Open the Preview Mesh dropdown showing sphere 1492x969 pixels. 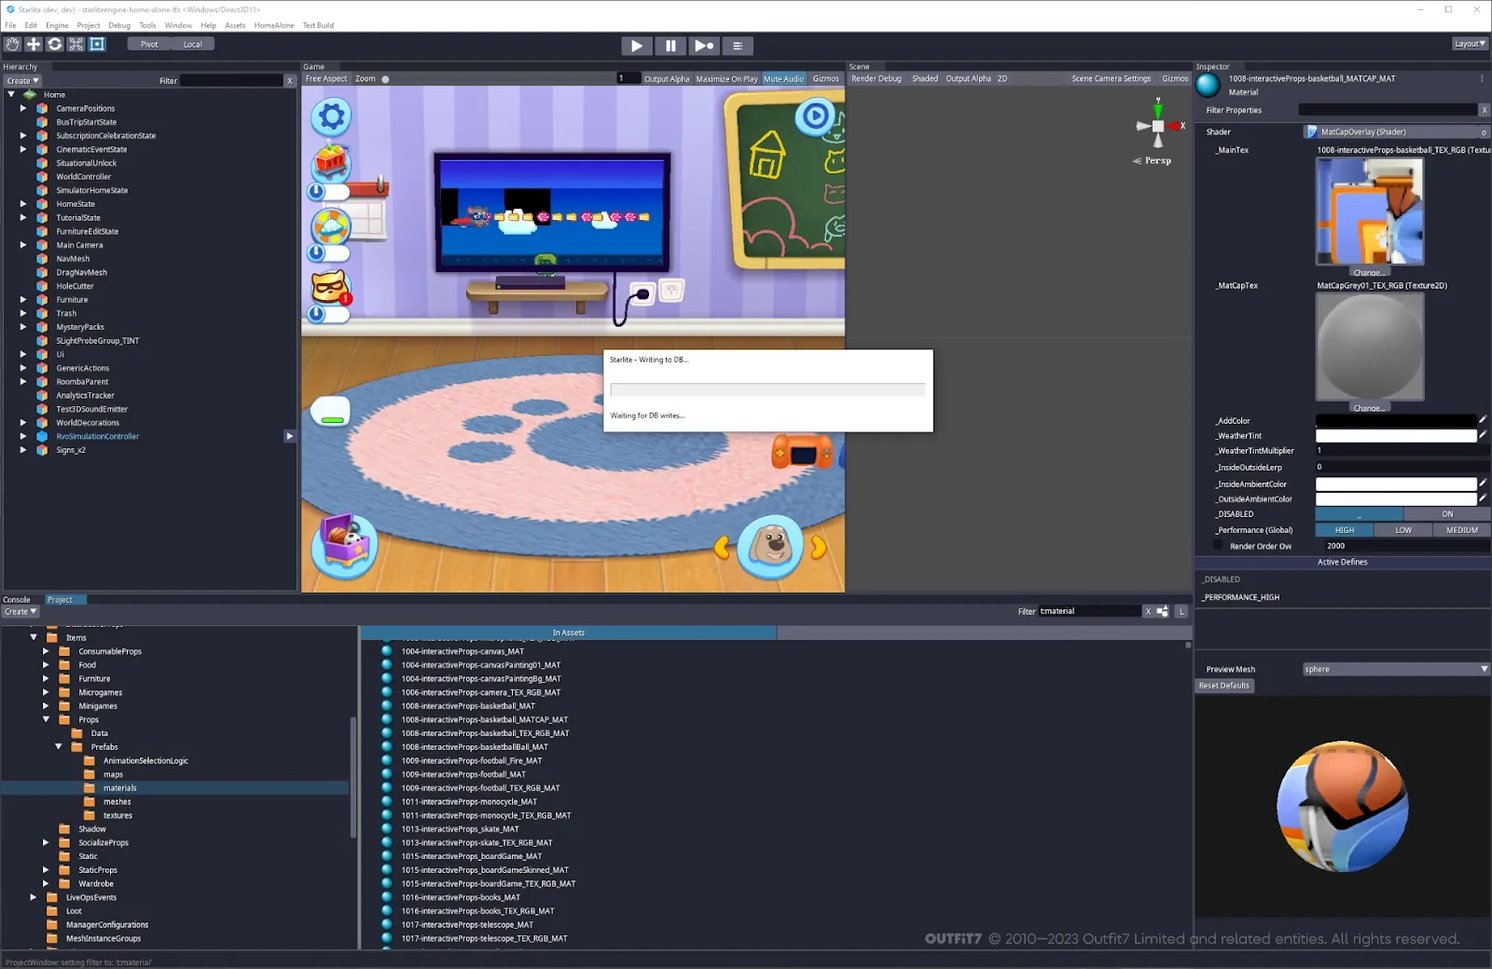pos(1395,669)
